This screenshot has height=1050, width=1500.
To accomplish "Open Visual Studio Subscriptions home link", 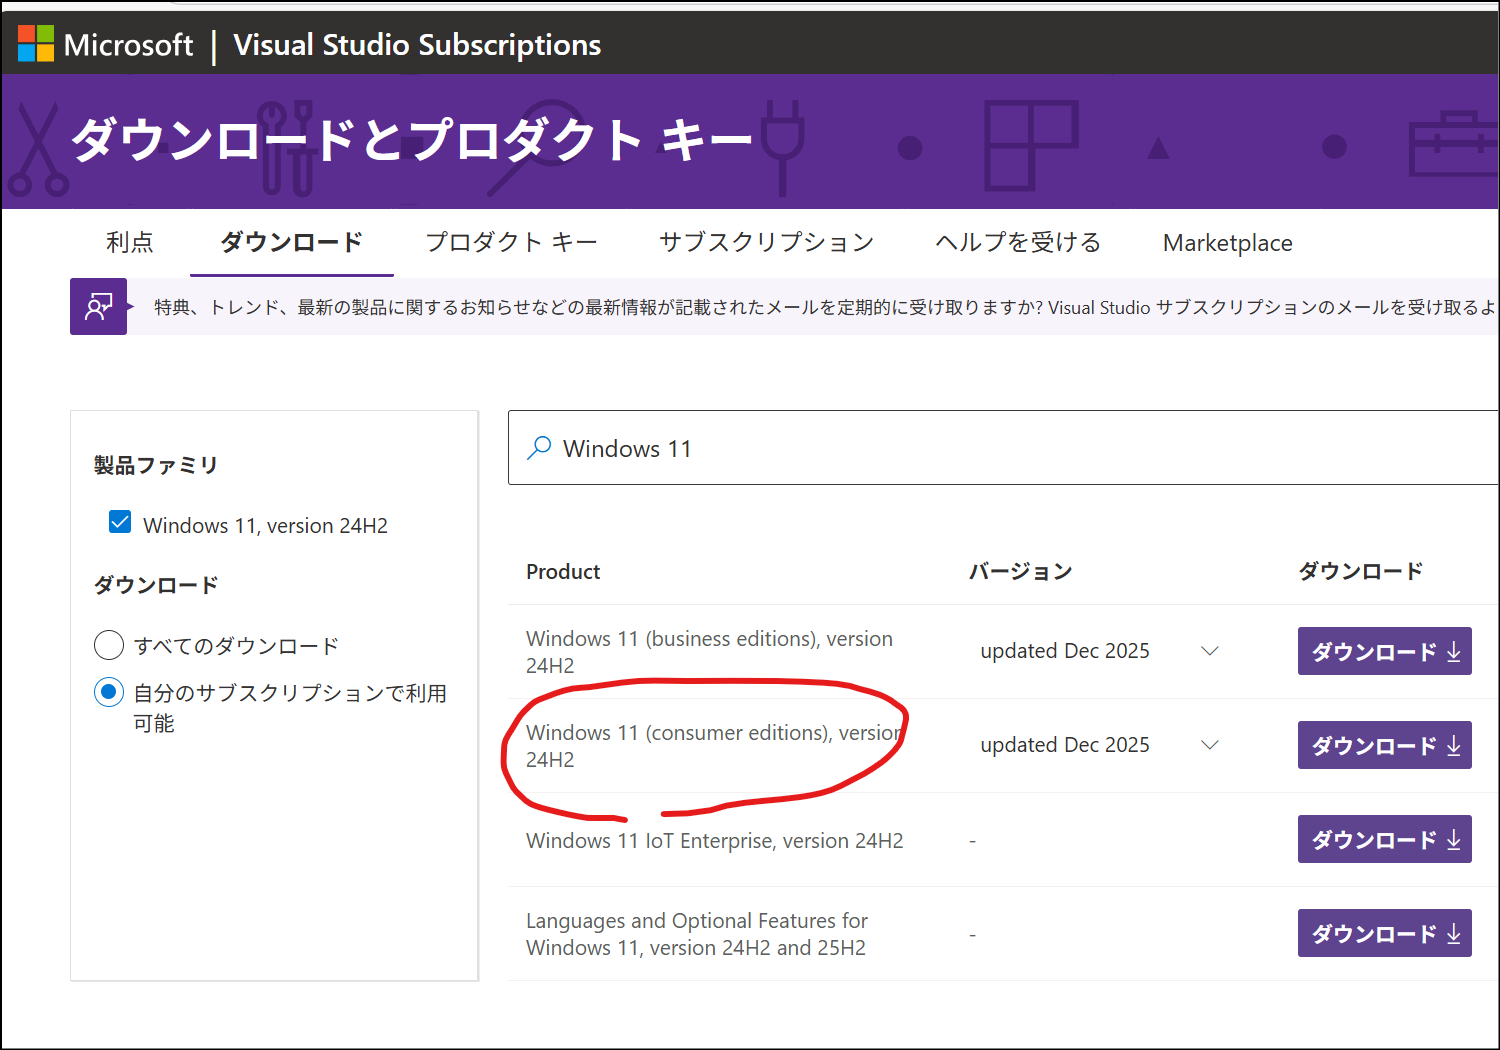I will (x=417, y=45).
